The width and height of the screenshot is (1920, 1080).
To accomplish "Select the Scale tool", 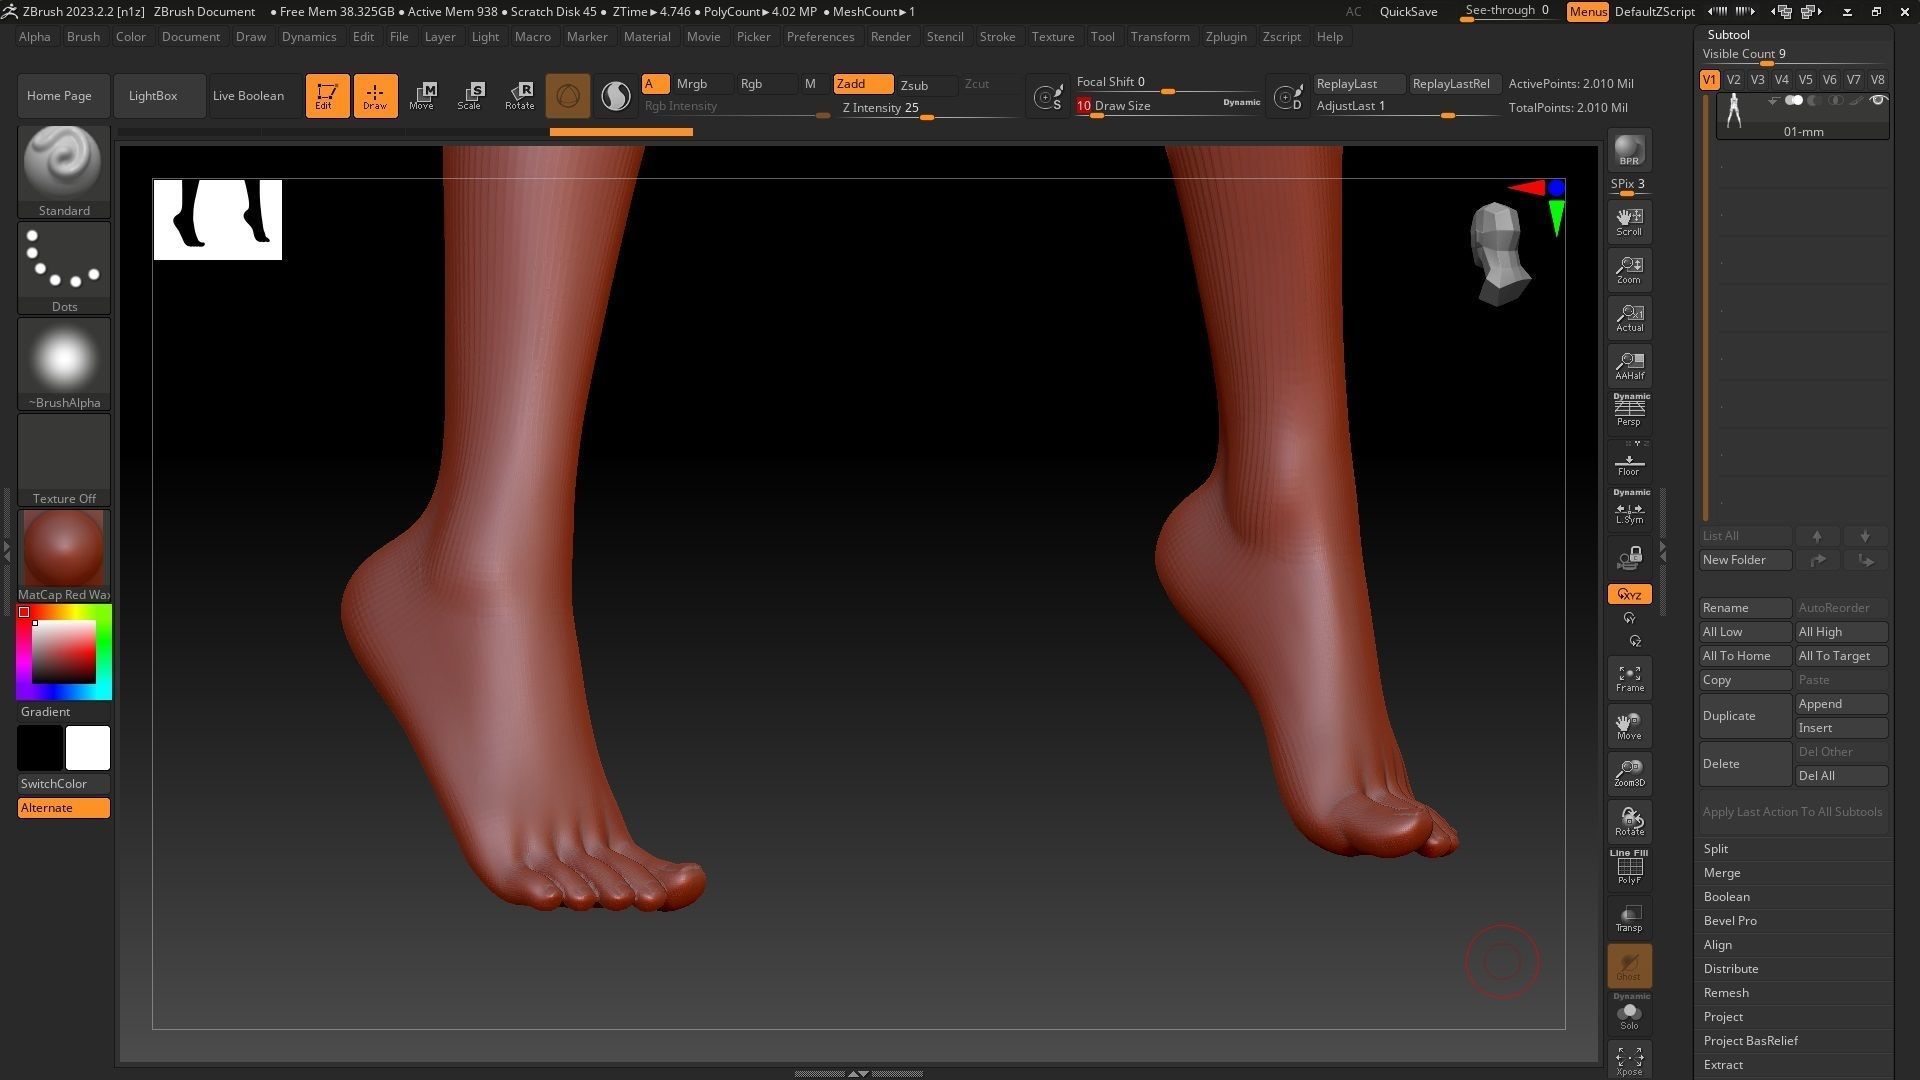I will [470, 96].
